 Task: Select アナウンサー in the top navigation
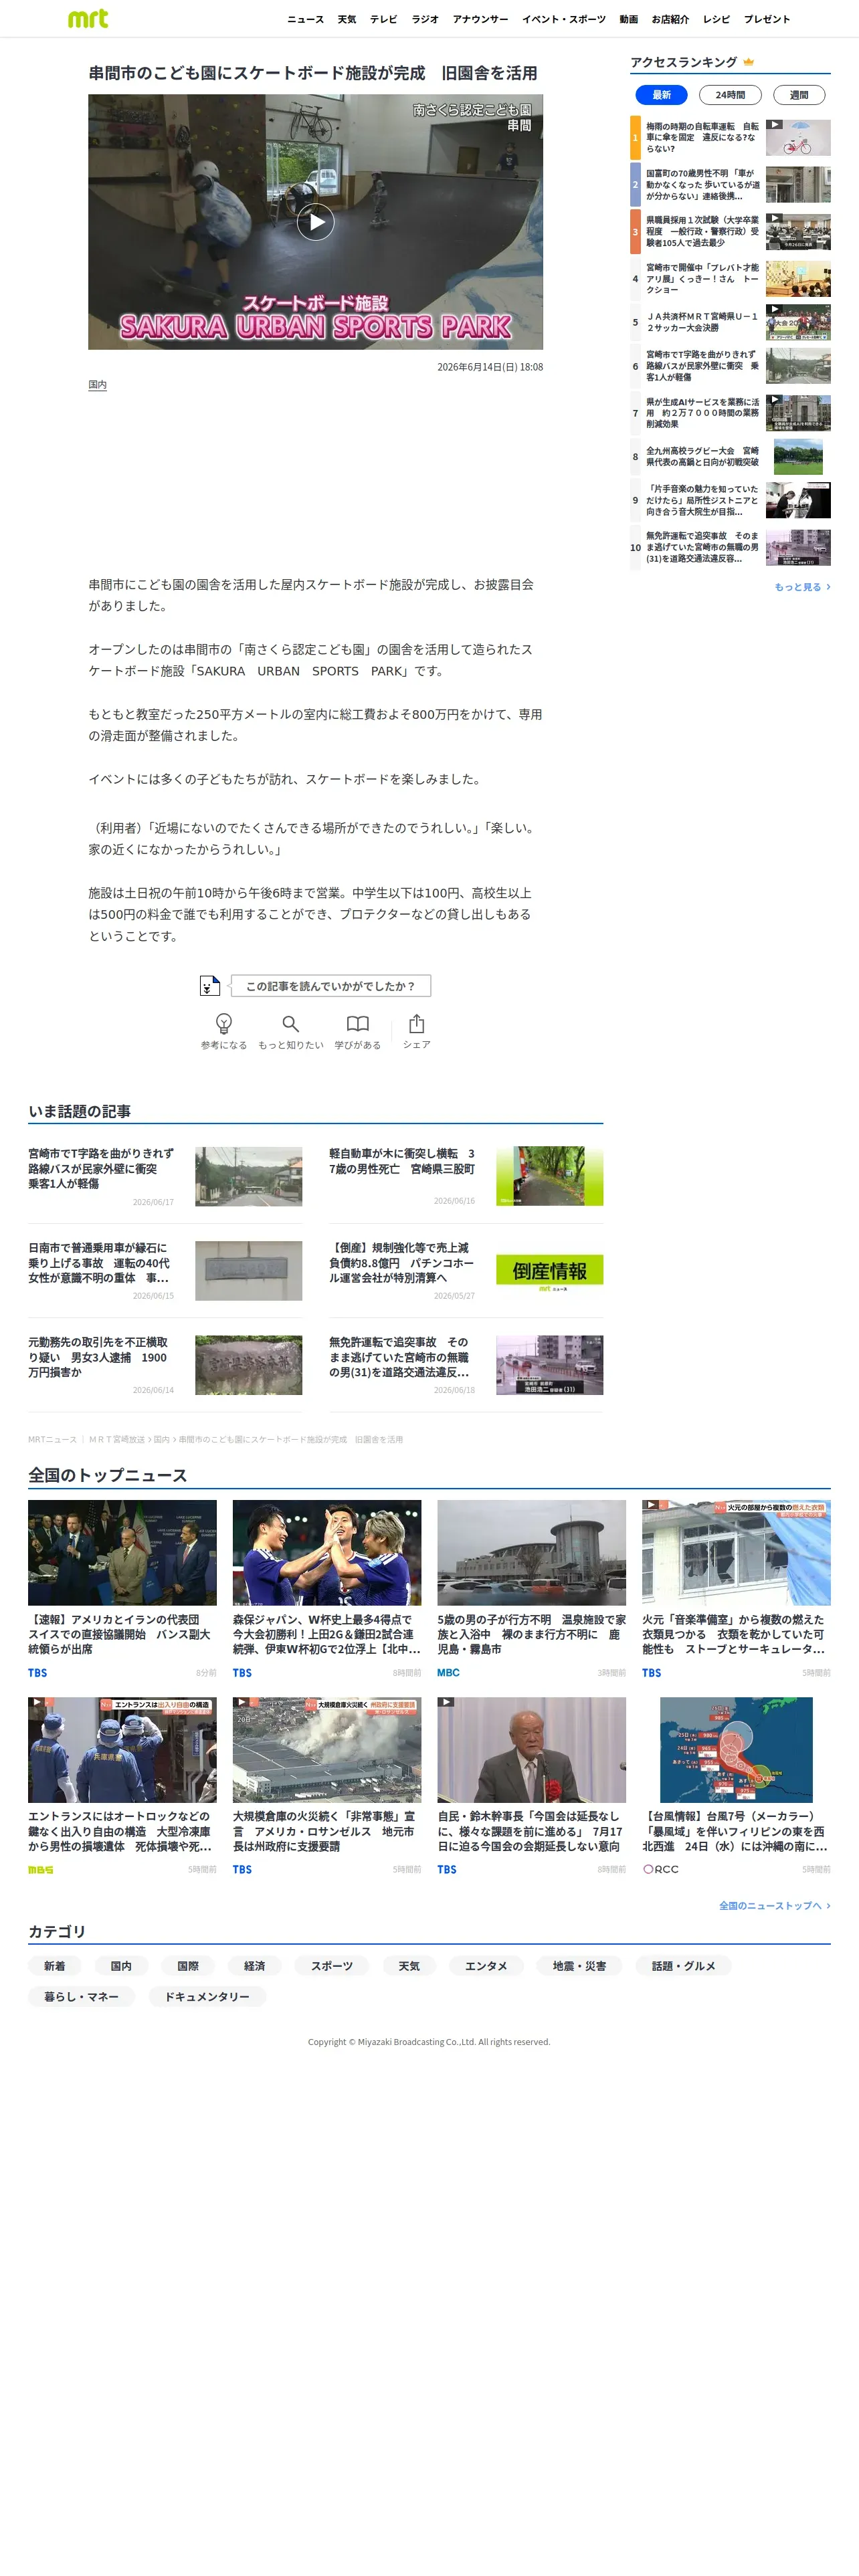pos(480,19)
